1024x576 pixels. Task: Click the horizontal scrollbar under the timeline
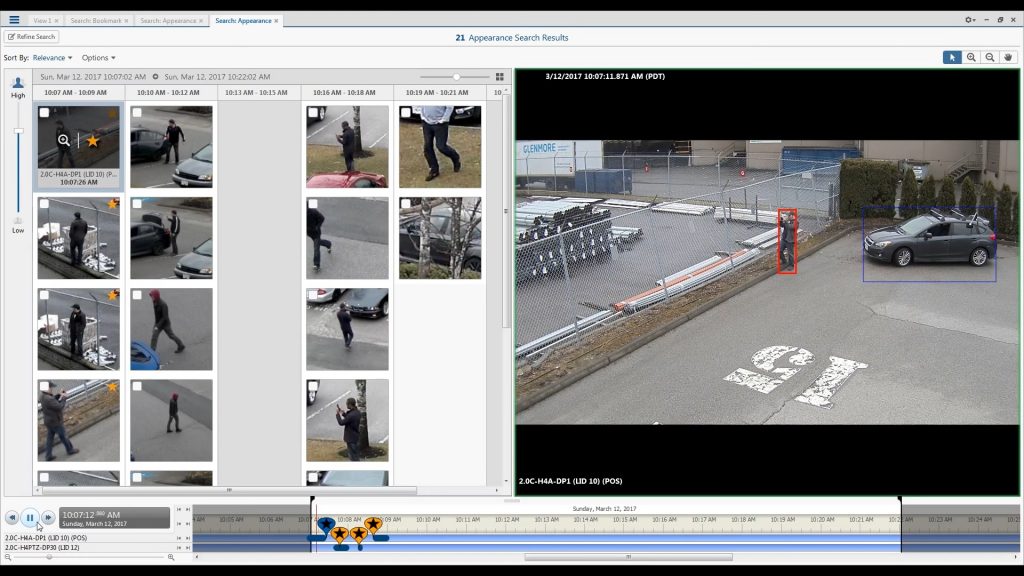click(628, 557)
